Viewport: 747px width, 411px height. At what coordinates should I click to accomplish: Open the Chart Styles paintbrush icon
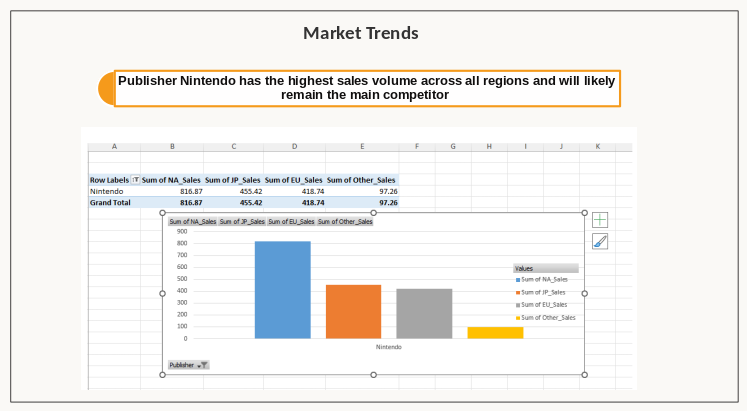[600, 241]
